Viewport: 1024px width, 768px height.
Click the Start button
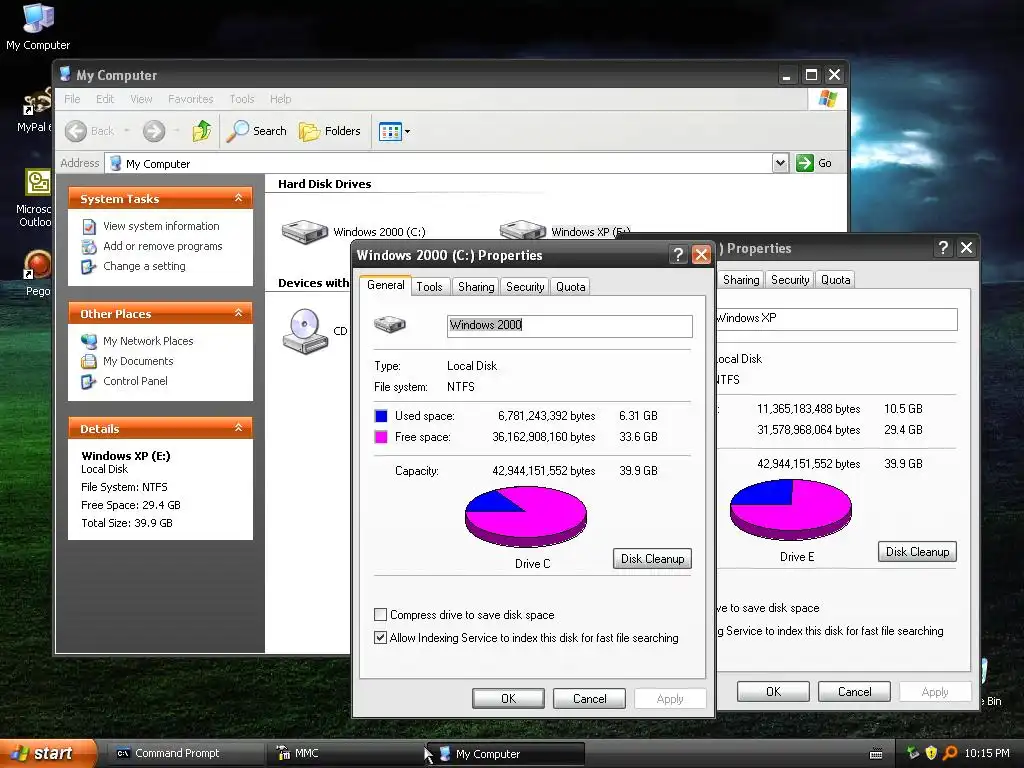47,753
